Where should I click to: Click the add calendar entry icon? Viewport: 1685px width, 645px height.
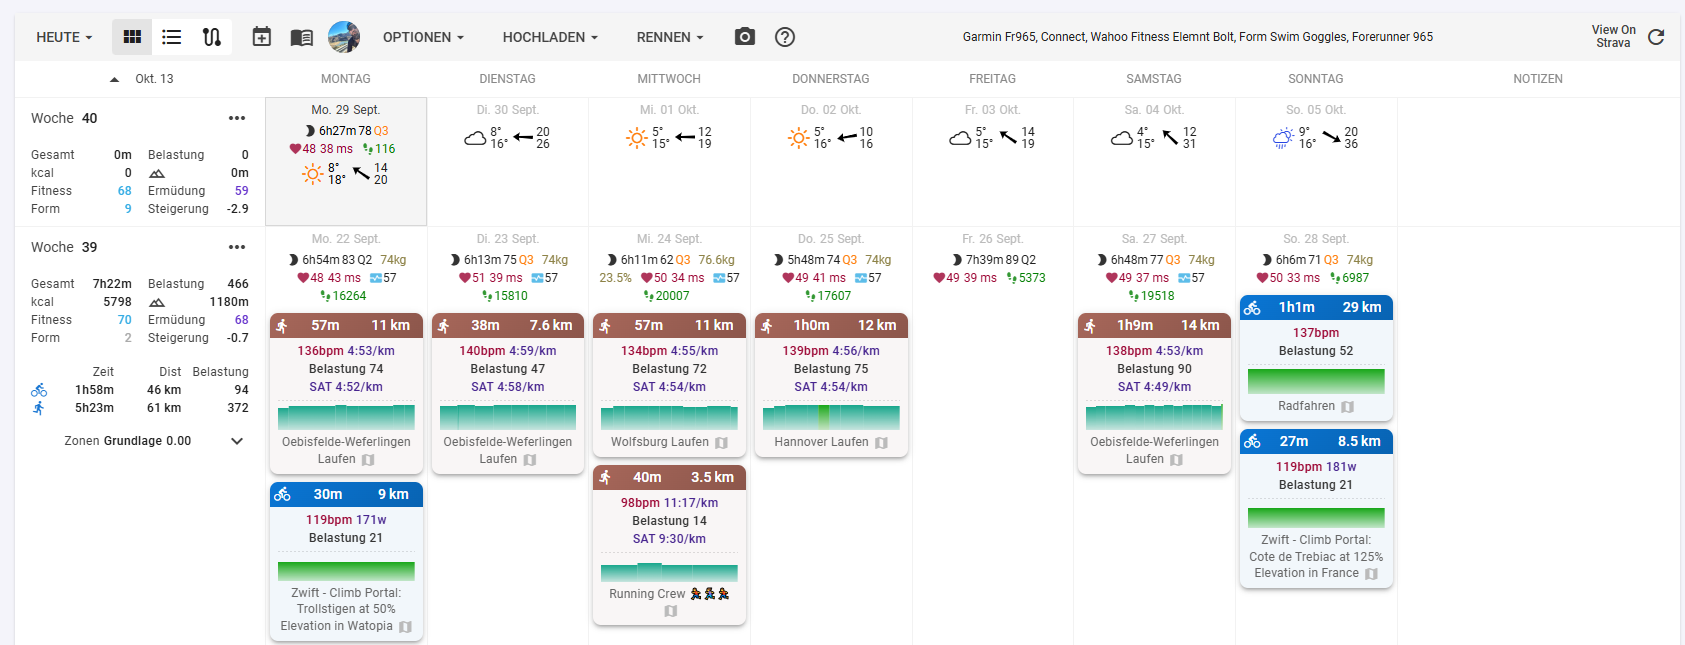coord(261,37)
